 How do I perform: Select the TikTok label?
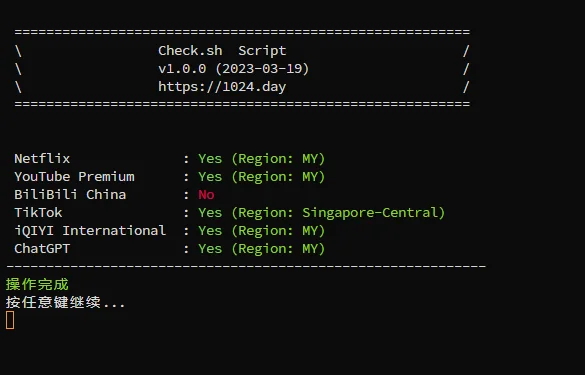(x=38, y=213)
